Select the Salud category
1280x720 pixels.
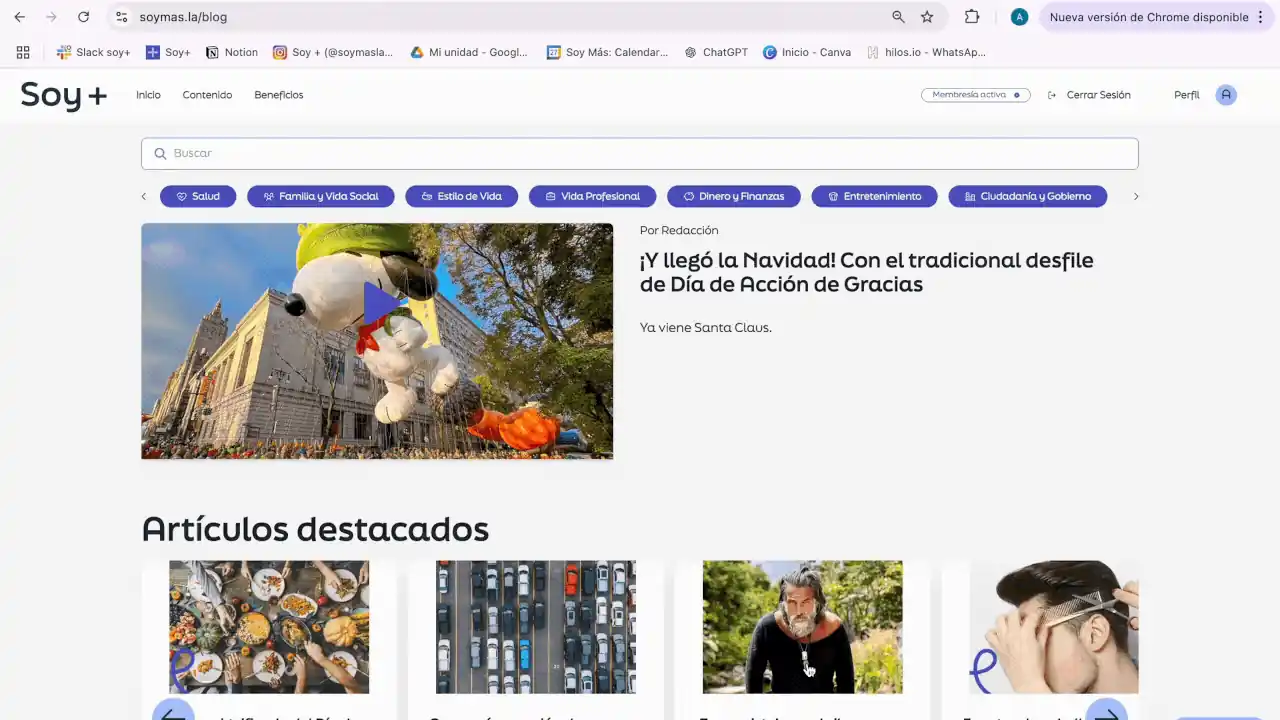coord(198,196)
